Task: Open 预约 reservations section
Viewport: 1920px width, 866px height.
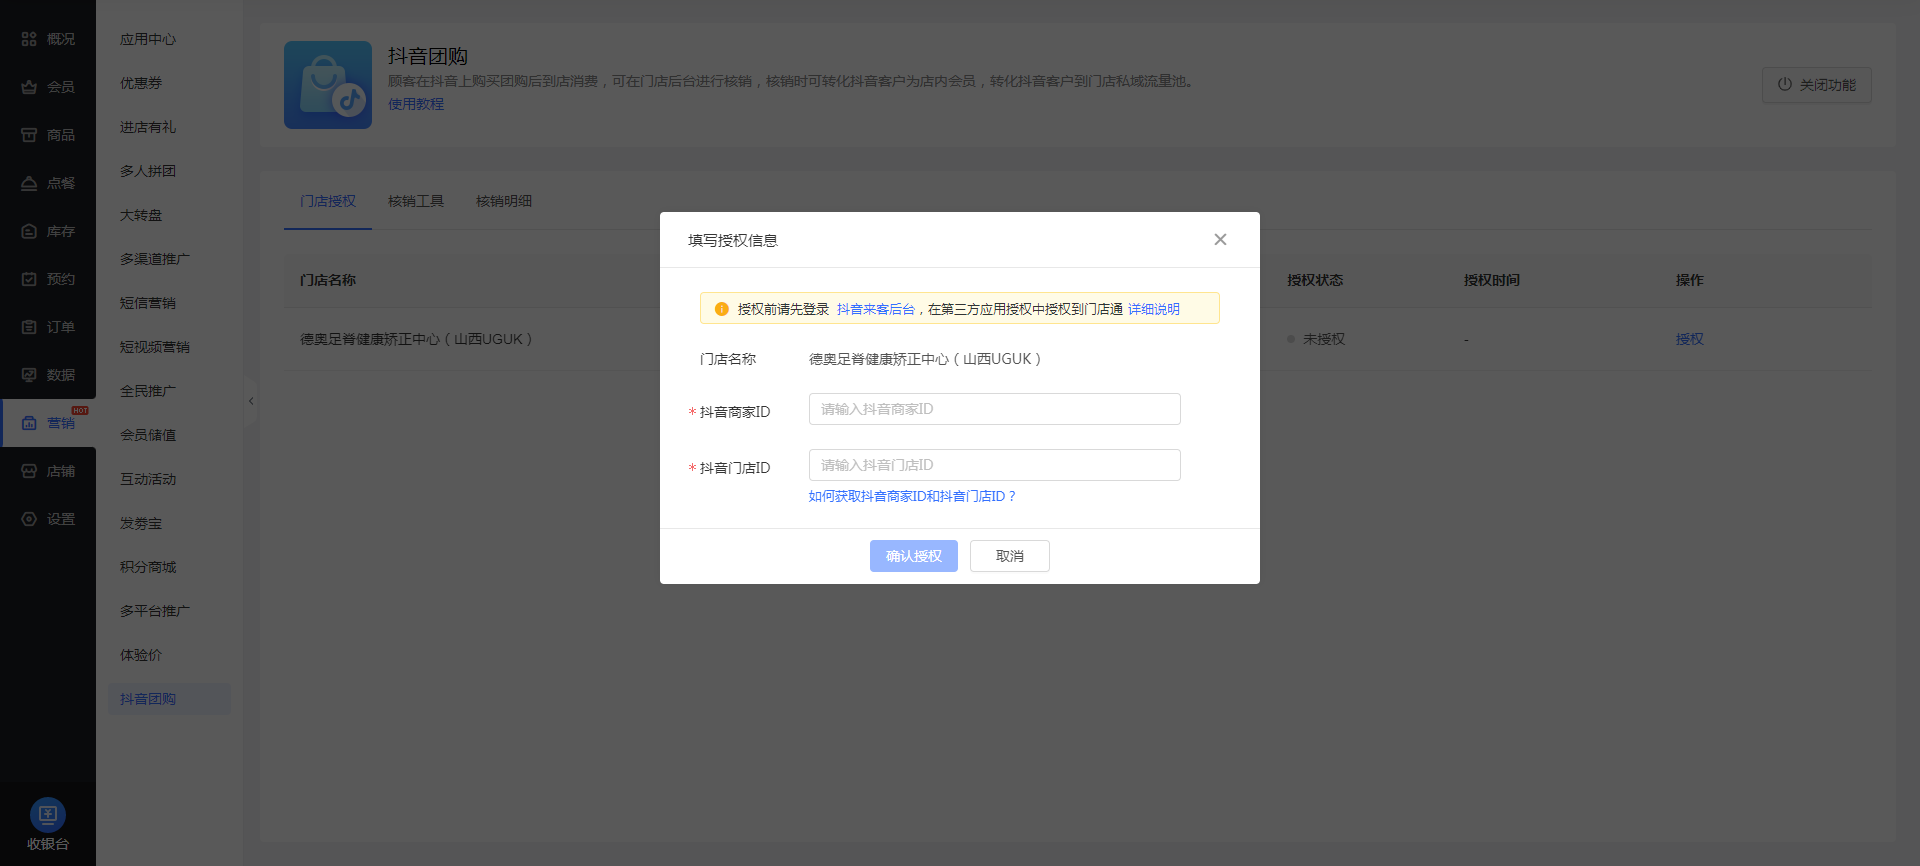Action: click(48, 279)
